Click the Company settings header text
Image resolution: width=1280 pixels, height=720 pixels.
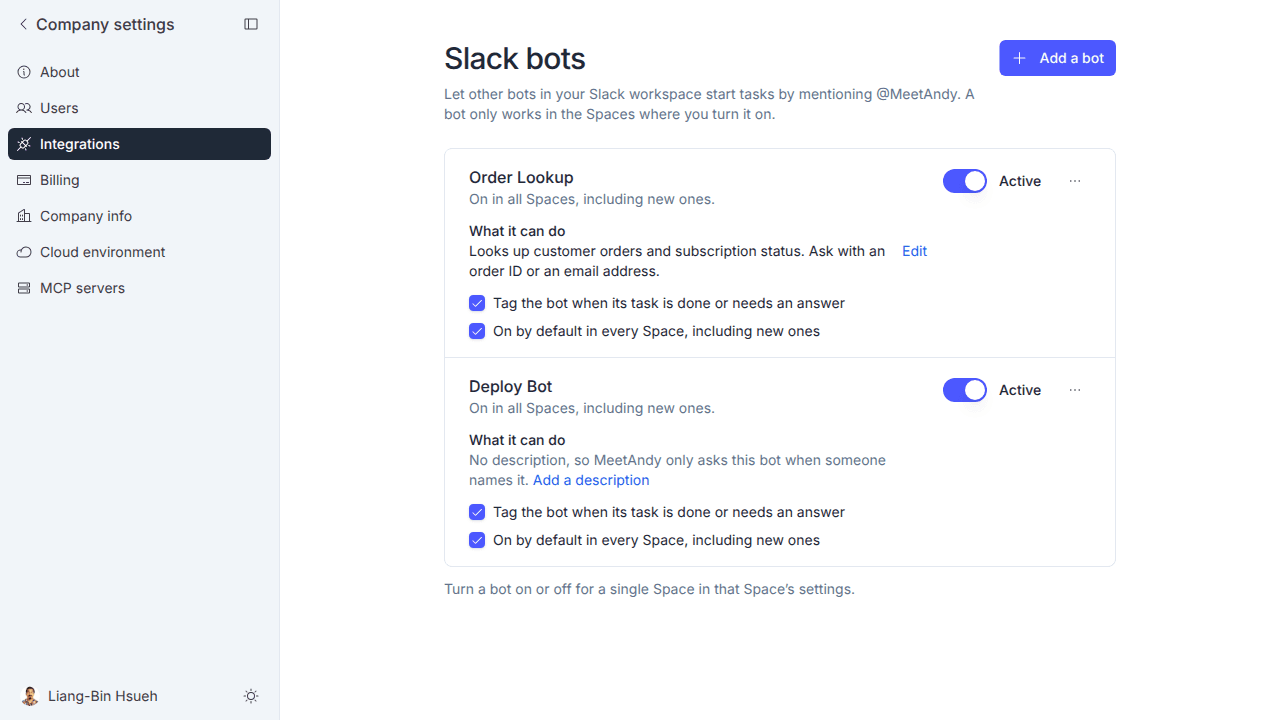coord(105,24)
